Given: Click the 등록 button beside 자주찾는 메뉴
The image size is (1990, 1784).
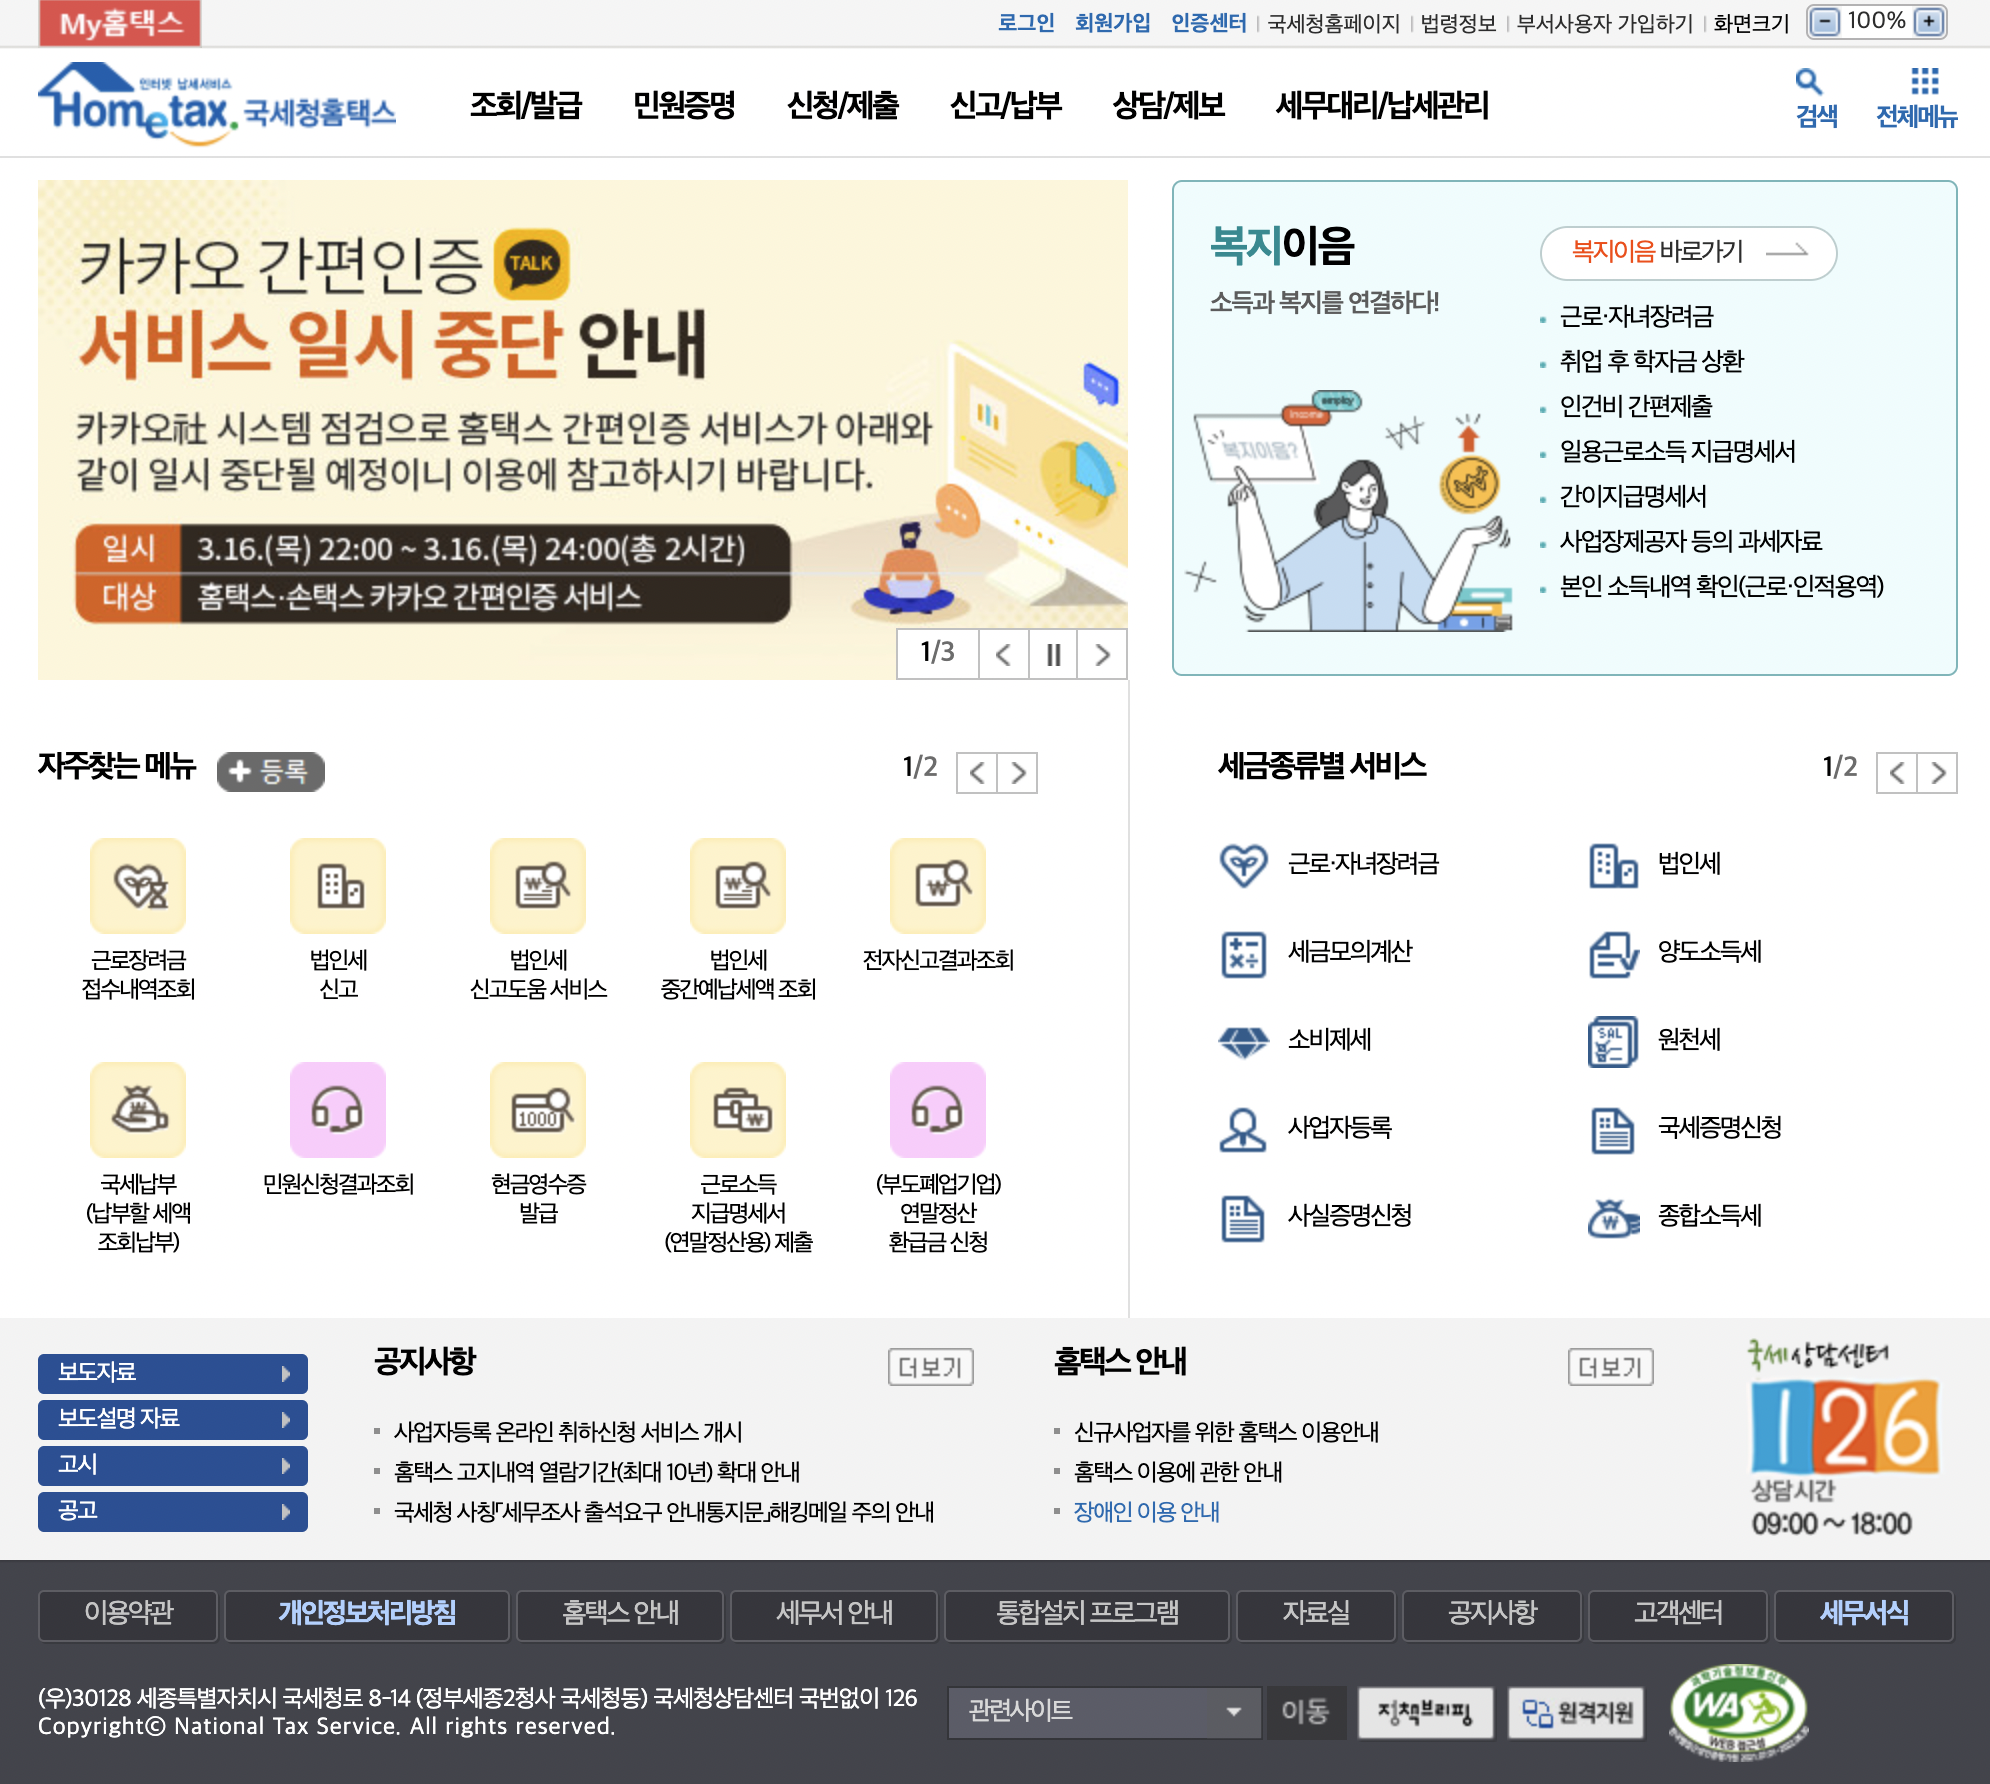Looking at the screenshot, I should (270, 771).
